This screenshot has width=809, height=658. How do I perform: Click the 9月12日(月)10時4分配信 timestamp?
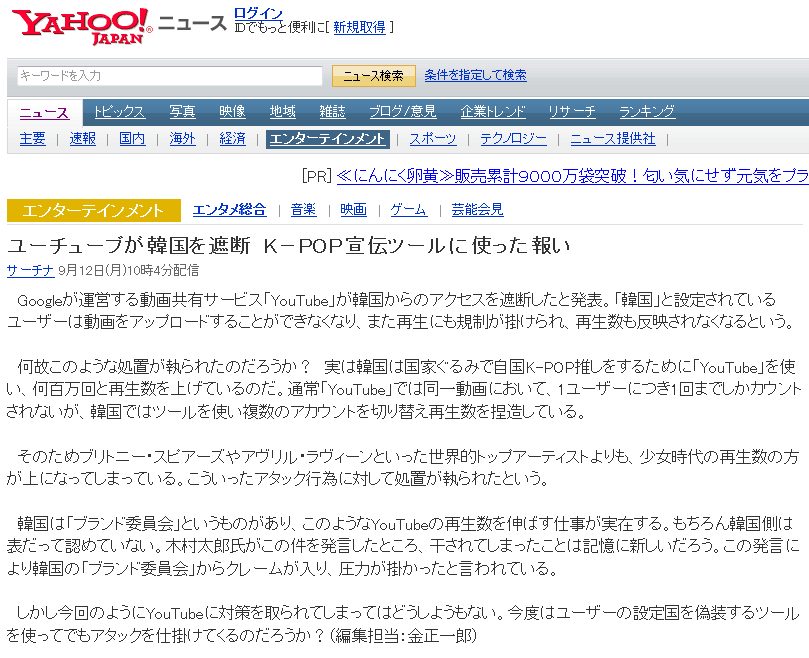[128, 270]
